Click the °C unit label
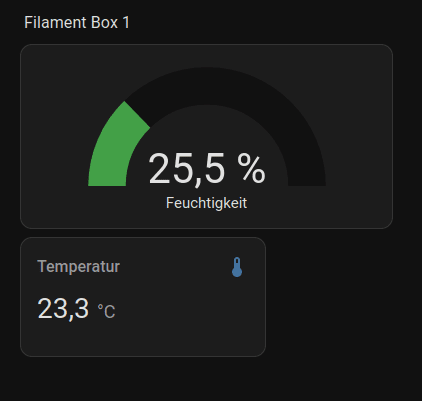The width and height of the screenshot is (422, 401). tap(106, 311)
